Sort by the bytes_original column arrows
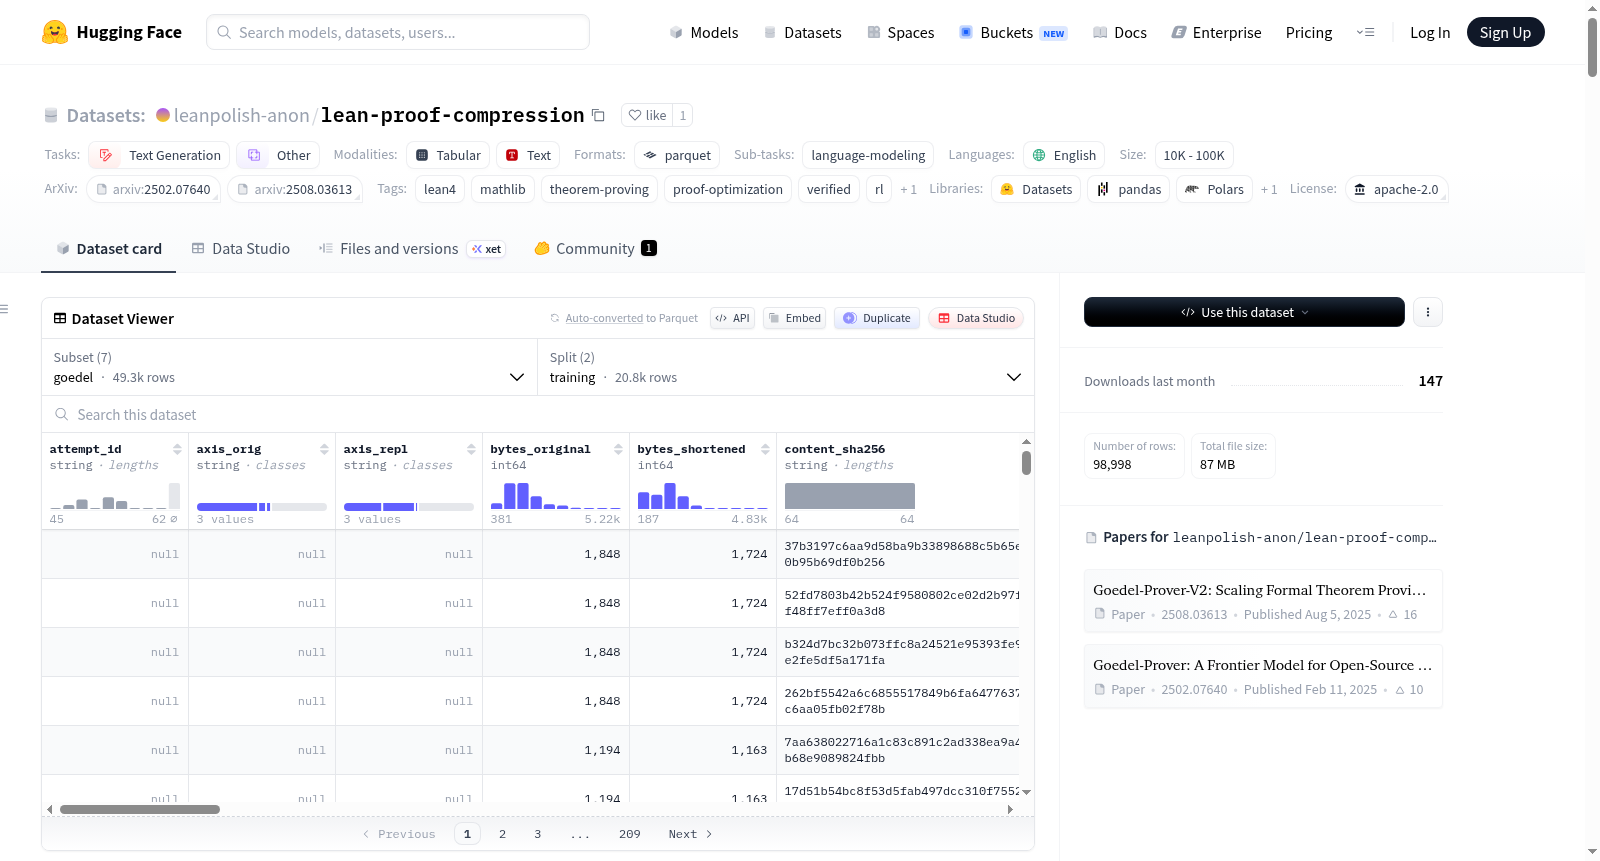 click(x=618, y=449)
